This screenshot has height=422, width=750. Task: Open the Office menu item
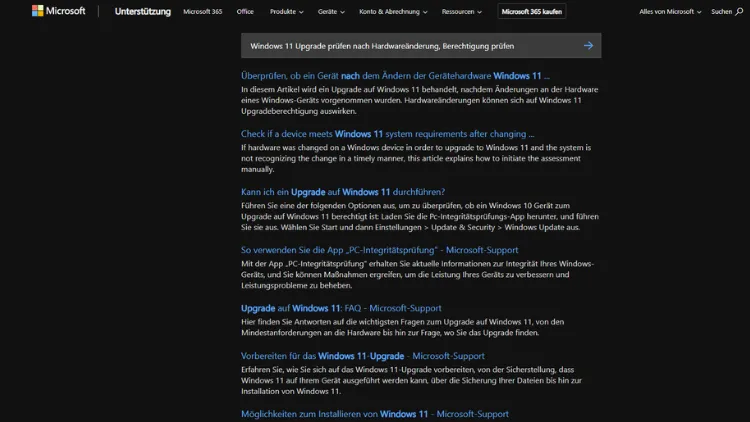(x=245, y=11)
